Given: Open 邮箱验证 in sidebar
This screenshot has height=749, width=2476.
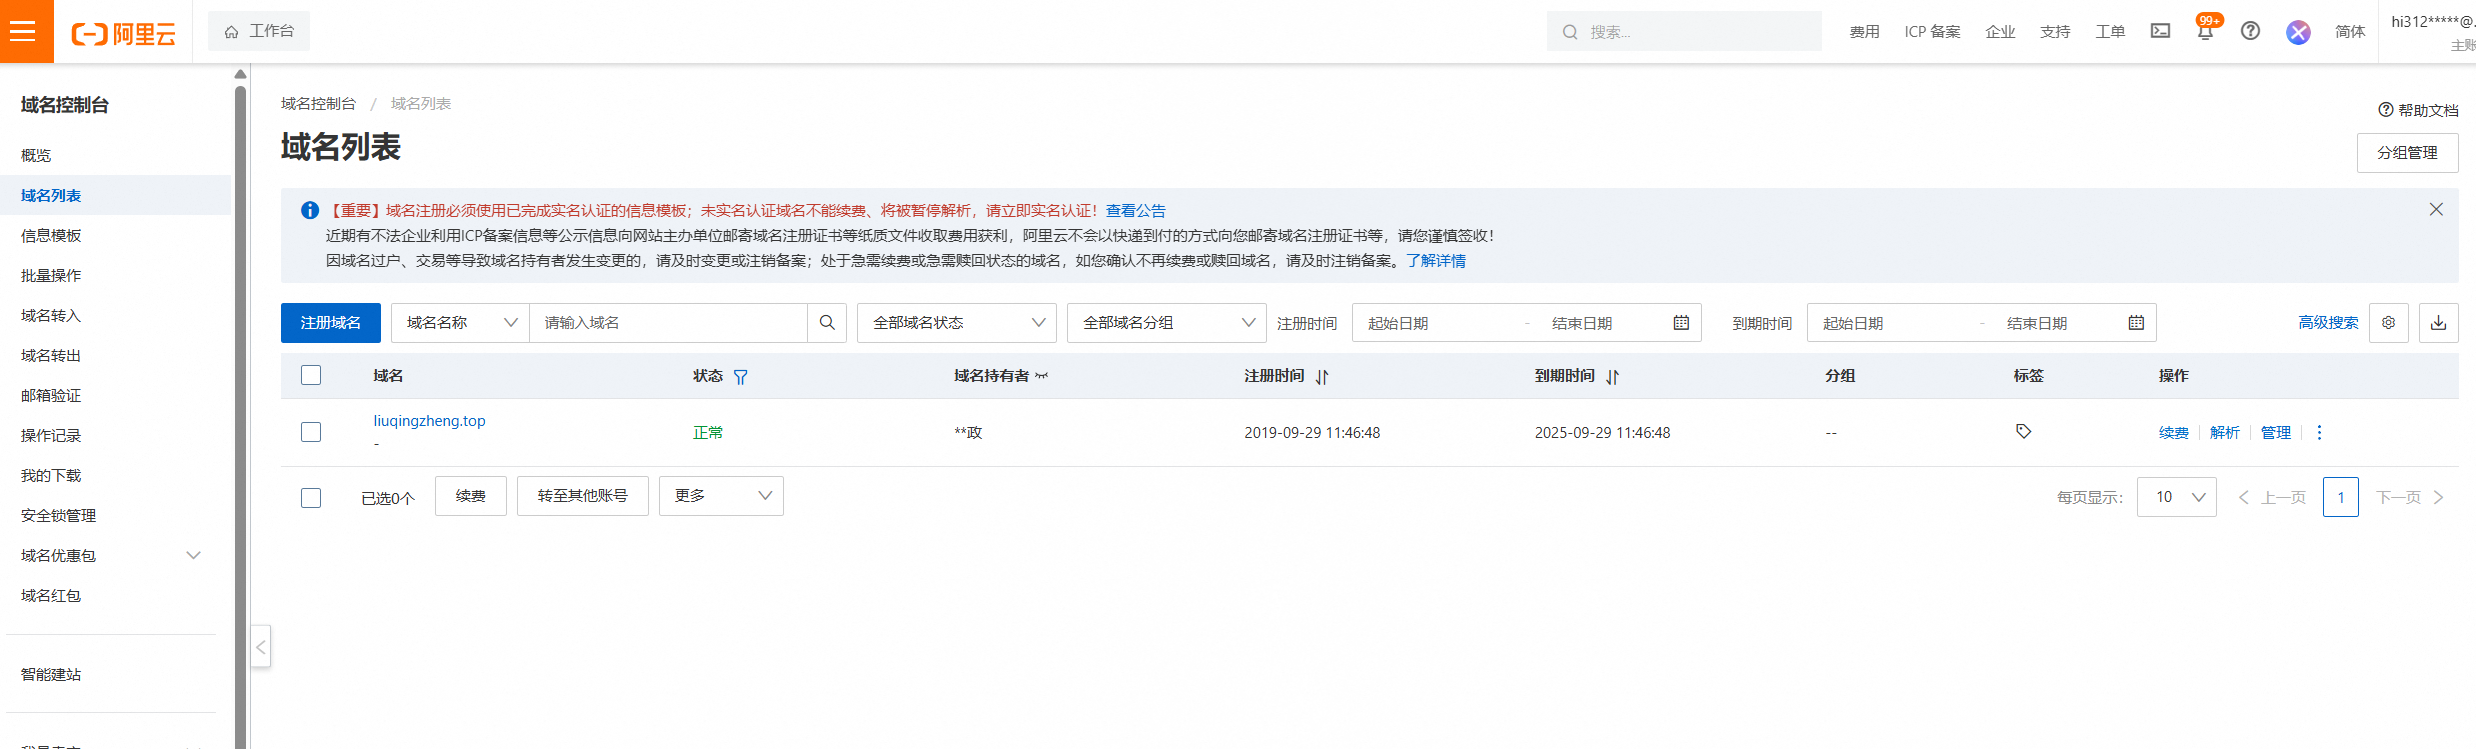Looking at the screenshot, I should click(51, 395).
